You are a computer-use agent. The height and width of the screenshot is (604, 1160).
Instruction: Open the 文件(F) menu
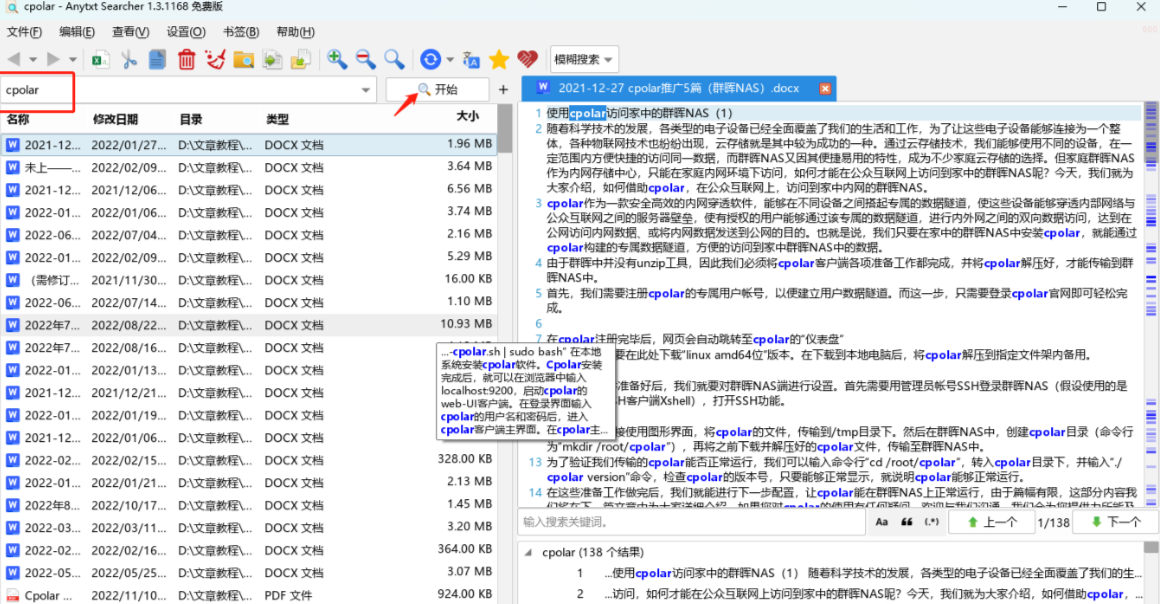pyautogui.click(x=24, y=32)
